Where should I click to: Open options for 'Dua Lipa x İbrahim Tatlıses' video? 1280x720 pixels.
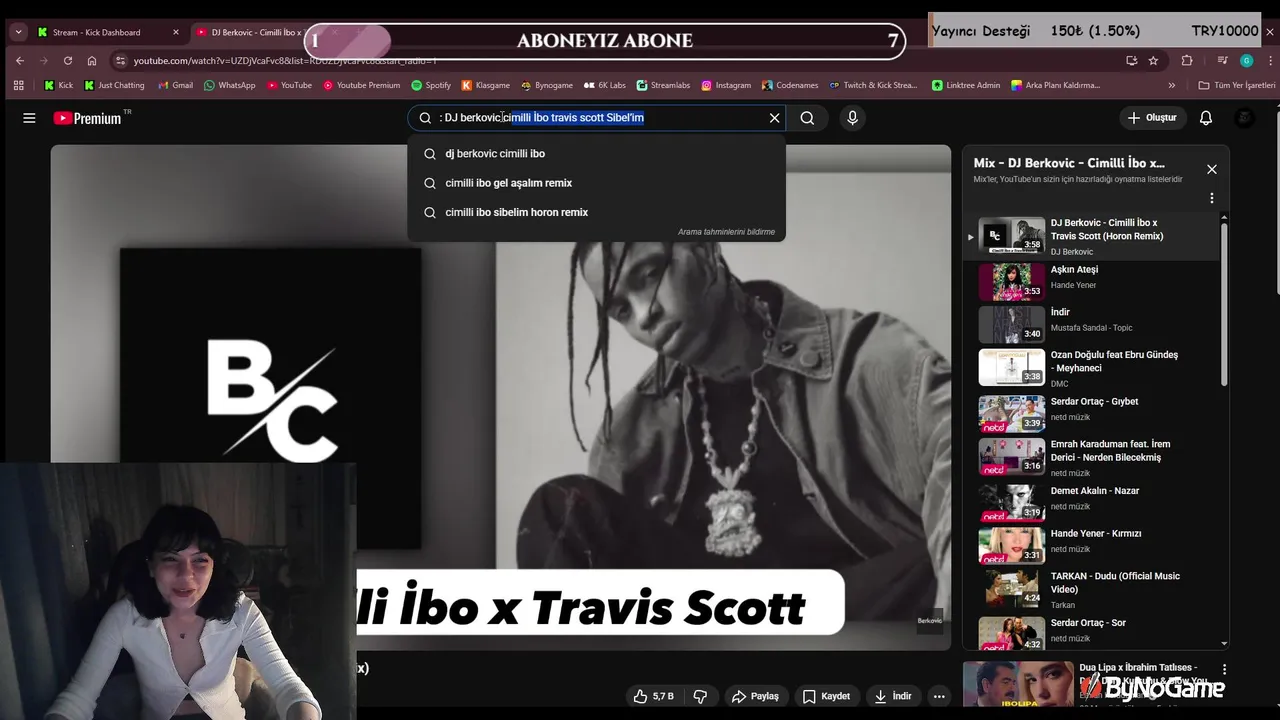(x=1224, y=669)
